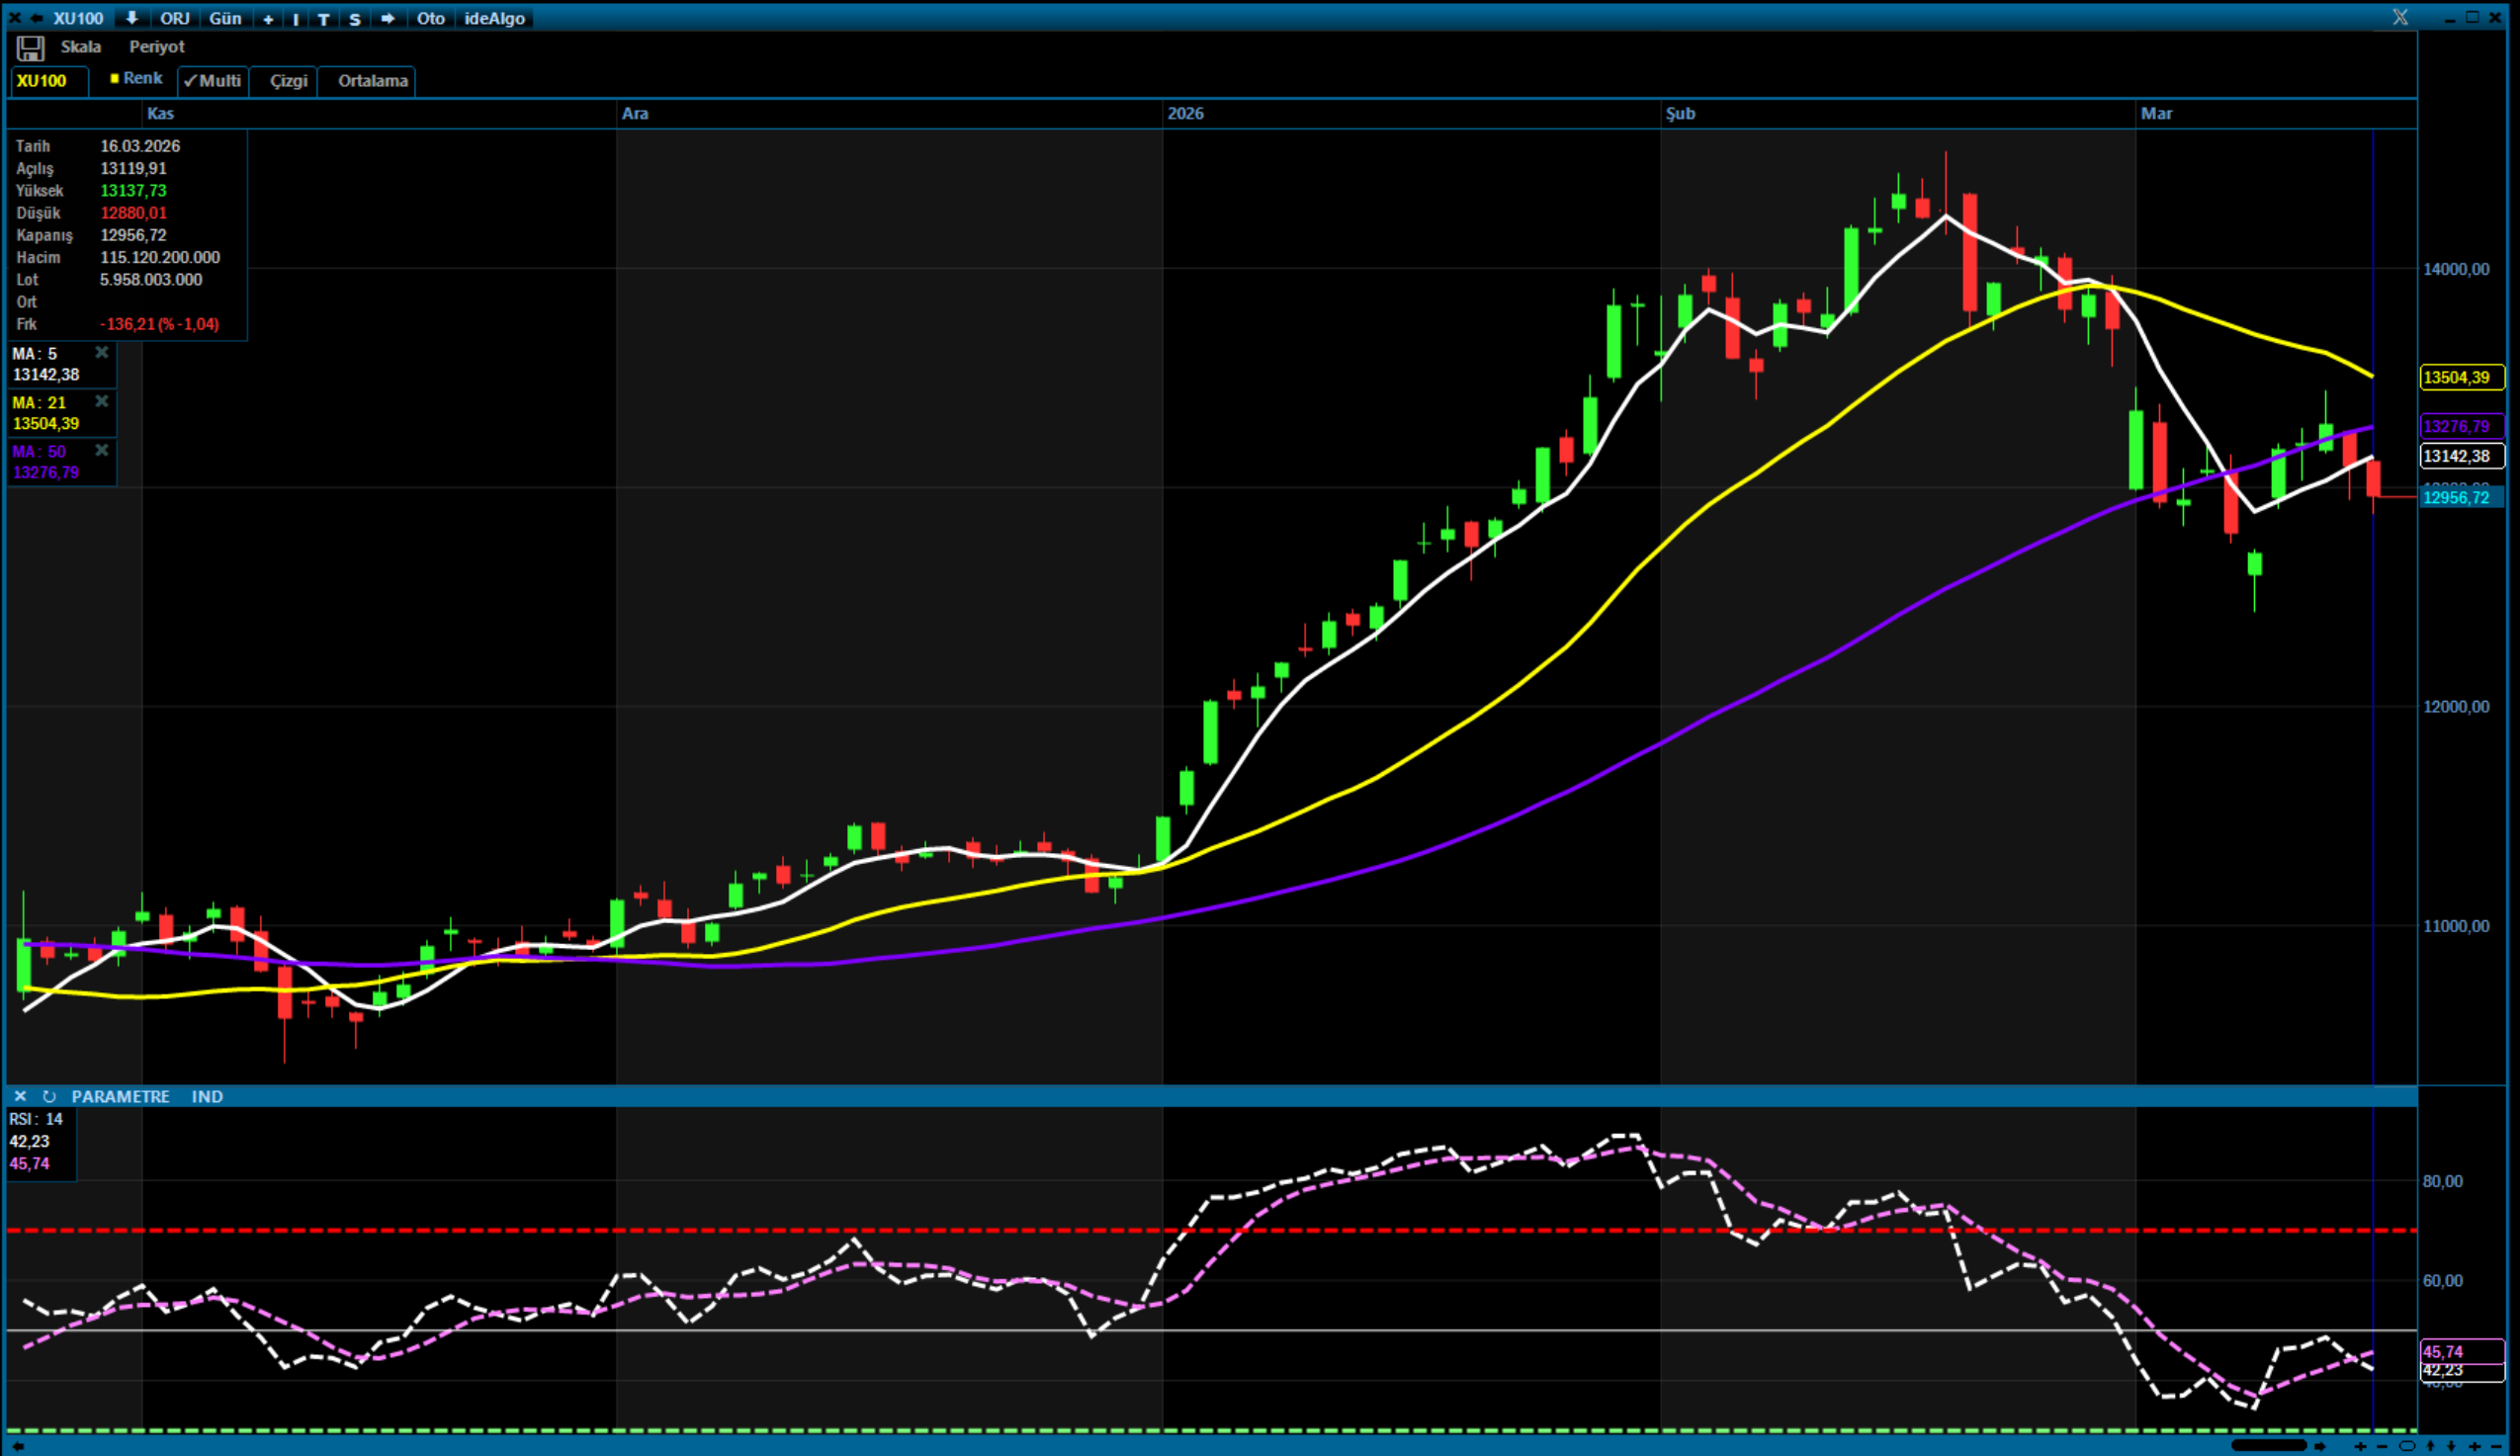Click the plus icon in top toolbar
The height and width of the screenshot is (1456, 2520).
tap(268, 19)
